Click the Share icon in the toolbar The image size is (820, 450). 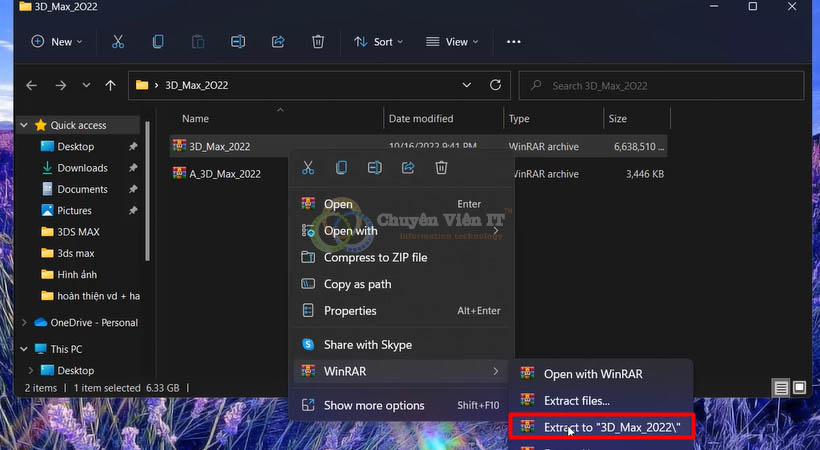coord(278,42)
